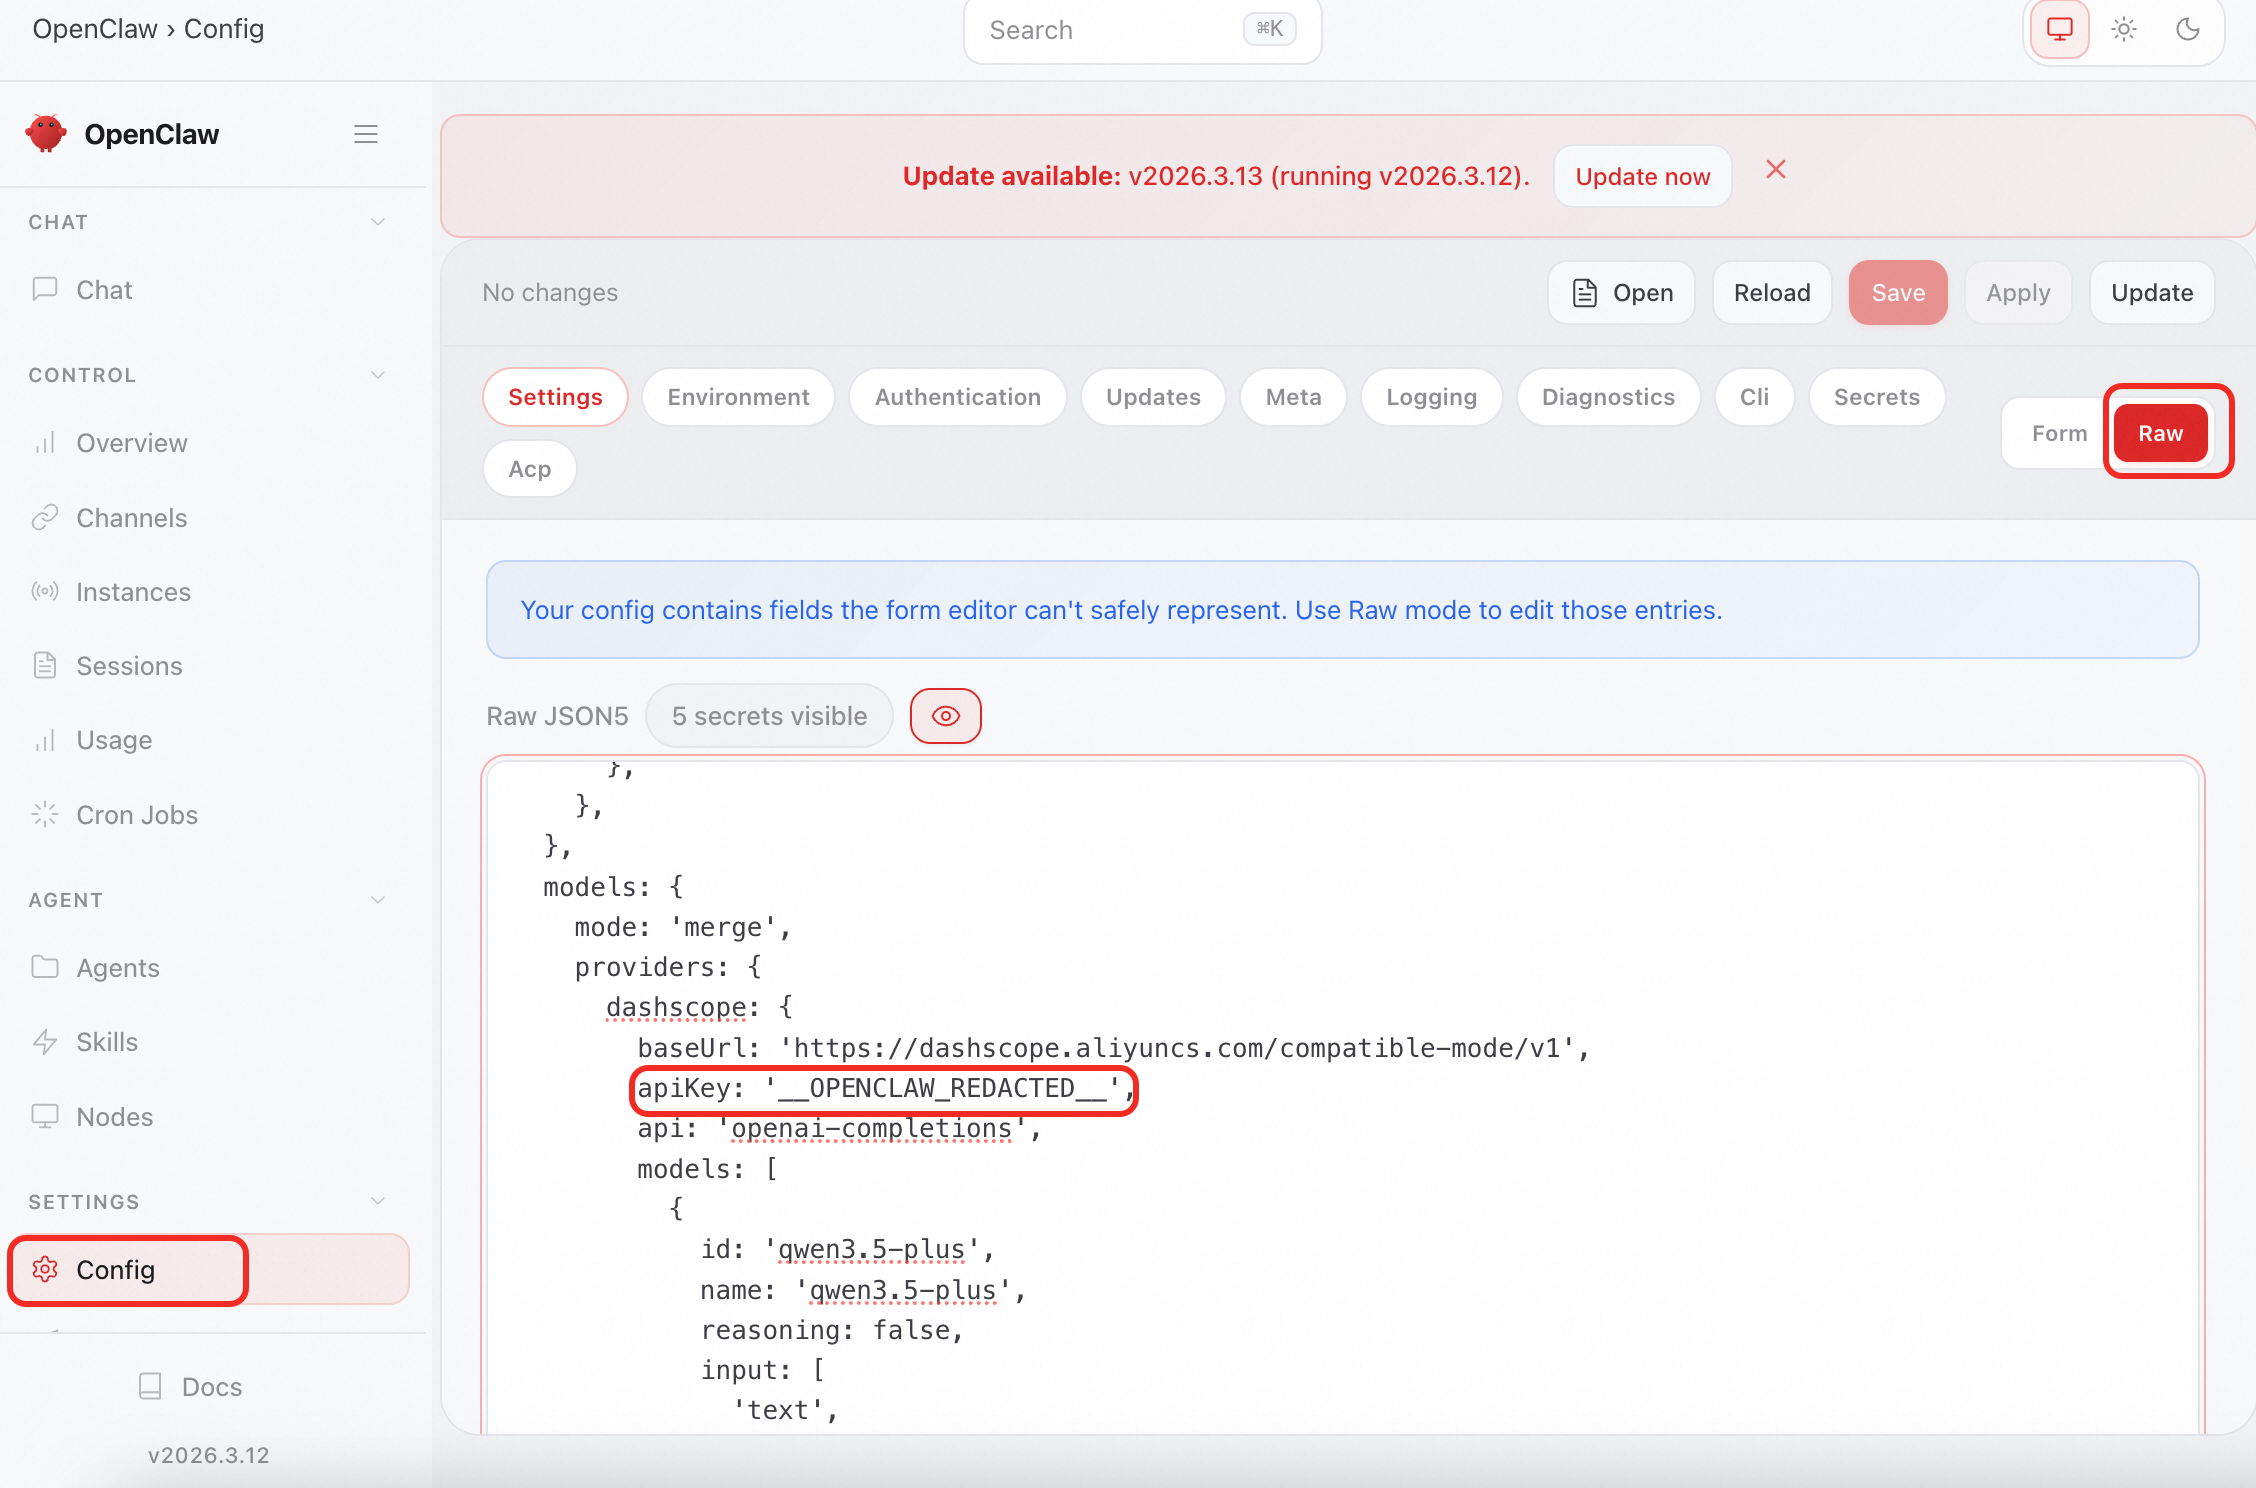Click the Chat speech bubble icon
The width and height of the screenshot is (2256, 1488).
45,289
